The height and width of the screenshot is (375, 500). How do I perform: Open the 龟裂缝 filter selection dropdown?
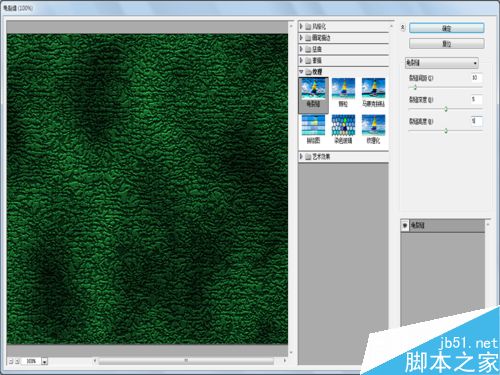[442, 63]
